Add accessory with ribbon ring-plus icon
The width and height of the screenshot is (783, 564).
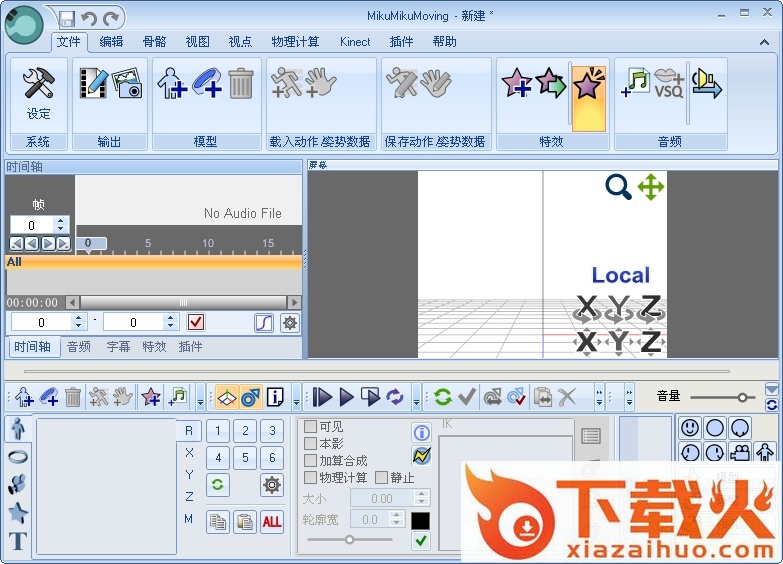click(206, 83)
